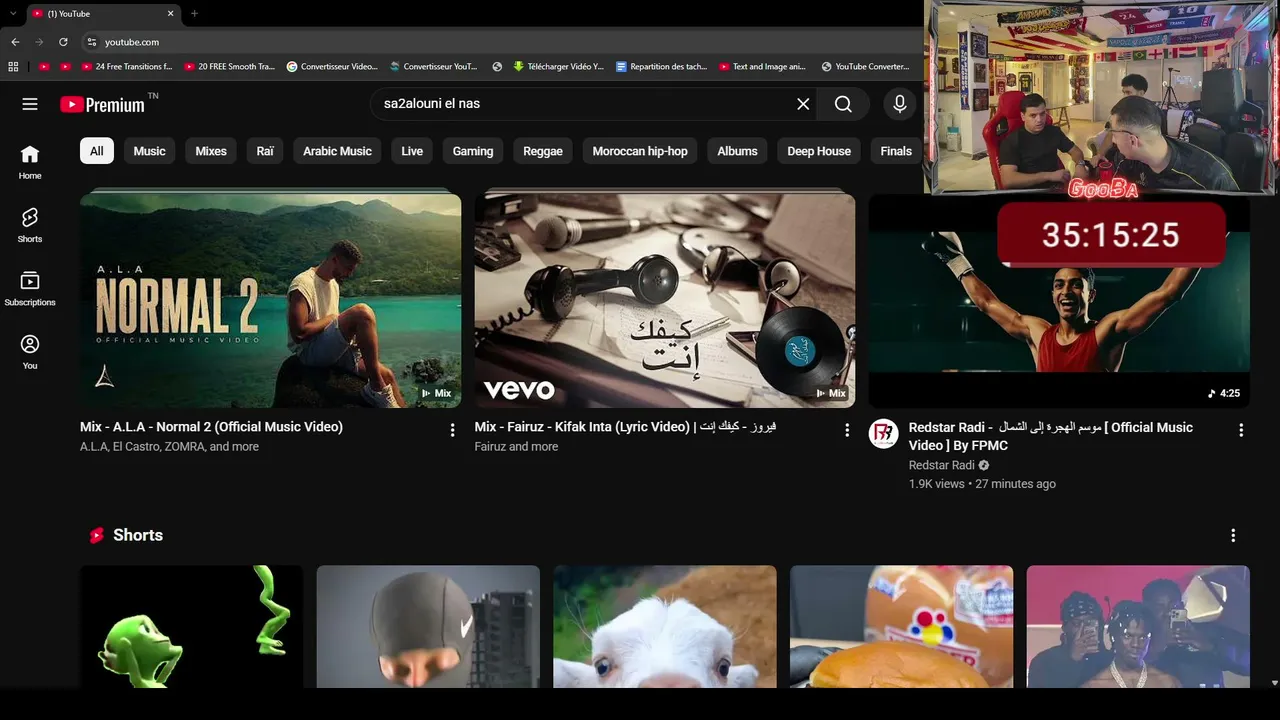Select the All filter chip

pyautogui.click(x=97, y=151)
